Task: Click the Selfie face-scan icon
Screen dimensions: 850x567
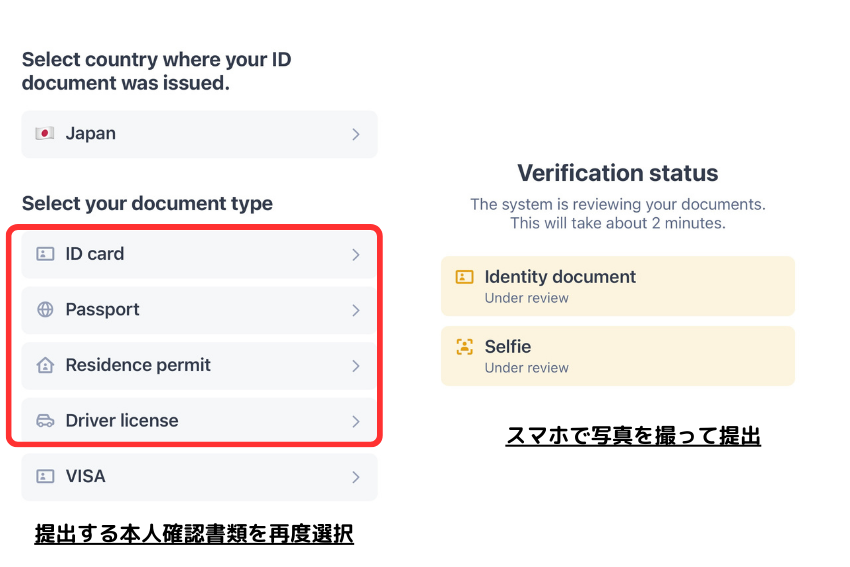Action: point(464,347)
